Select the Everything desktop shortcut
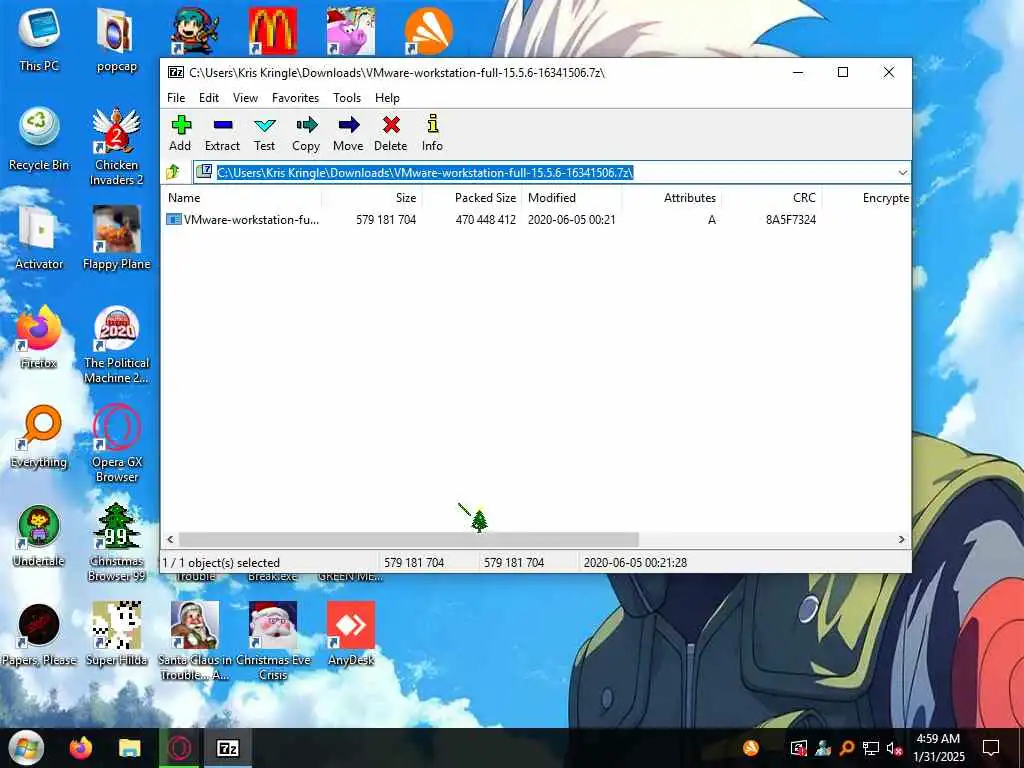The height and width of the screenshot is (768, 1024). pyautogui.click(x=39, y=436)
